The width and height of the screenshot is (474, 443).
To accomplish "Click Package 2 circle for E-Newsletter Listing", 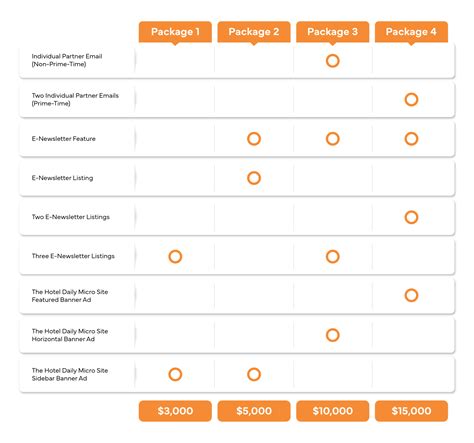I will (254, 178).
